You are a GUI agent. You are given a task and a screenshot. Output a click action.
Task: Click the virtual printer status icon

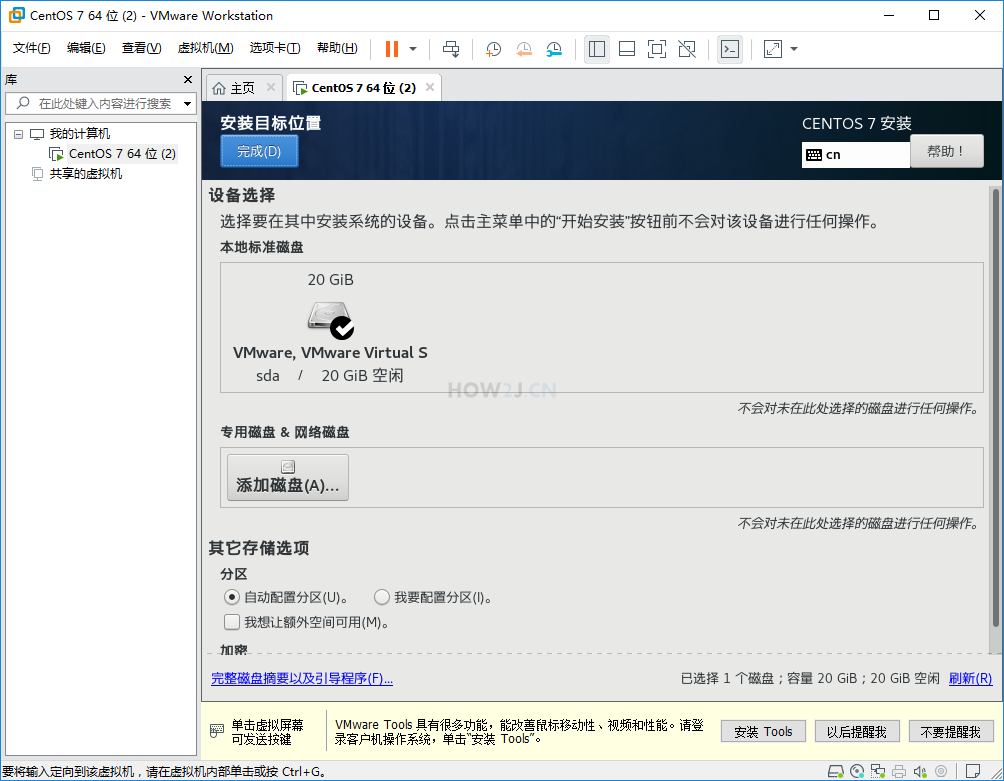[900, 771]
